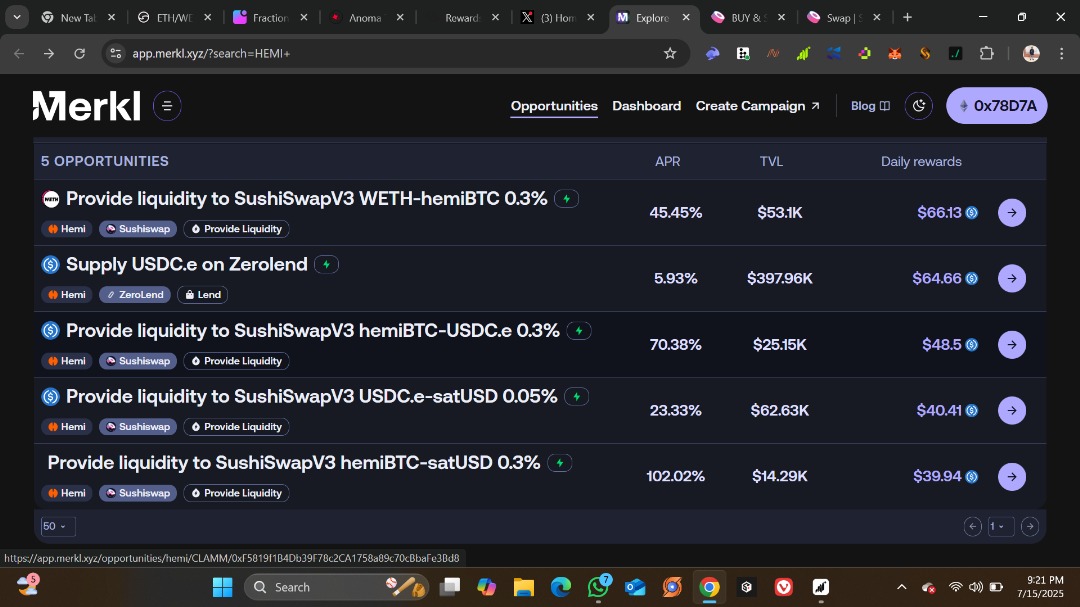Open Chrome extensions puzzle icon
The image size is (1080, 607).
pos(986,53)
